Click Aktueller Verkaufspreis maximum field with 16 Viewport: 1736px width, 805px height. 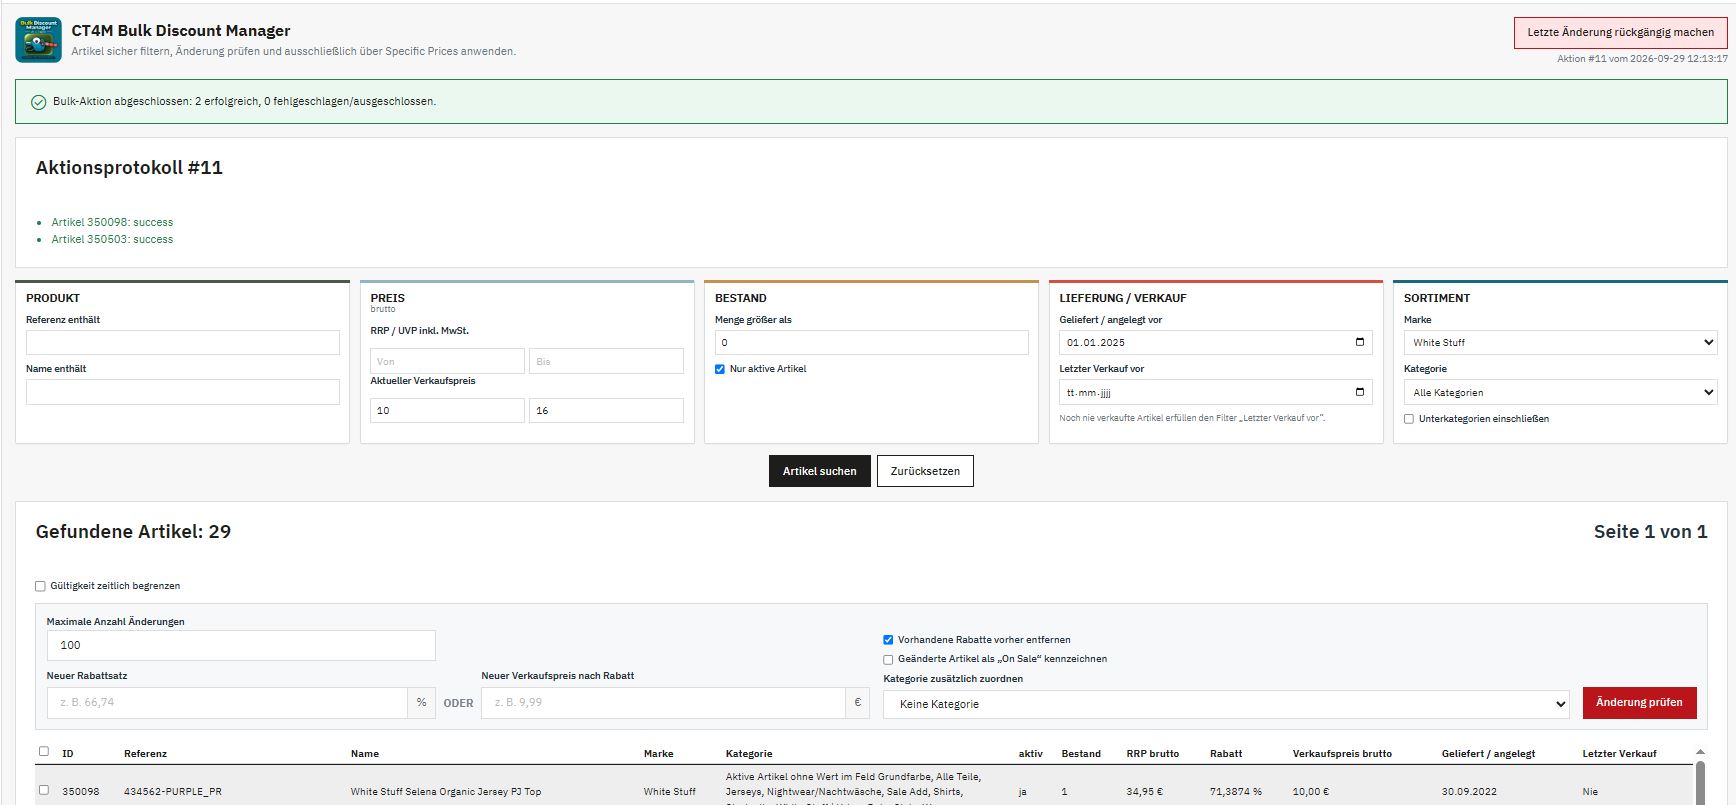pyautogui.click(x=606, y=410)
